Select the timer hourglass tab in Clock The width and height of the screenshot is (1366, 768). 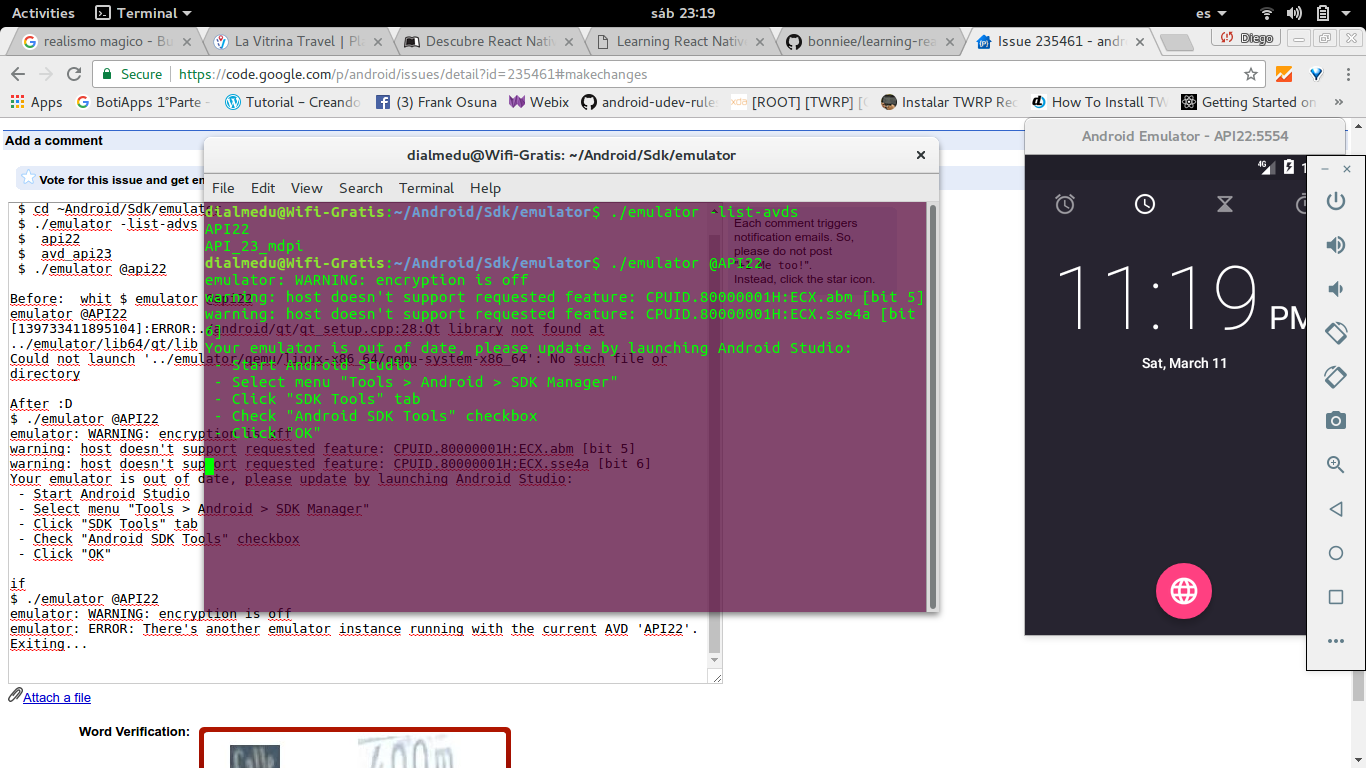1225,204
